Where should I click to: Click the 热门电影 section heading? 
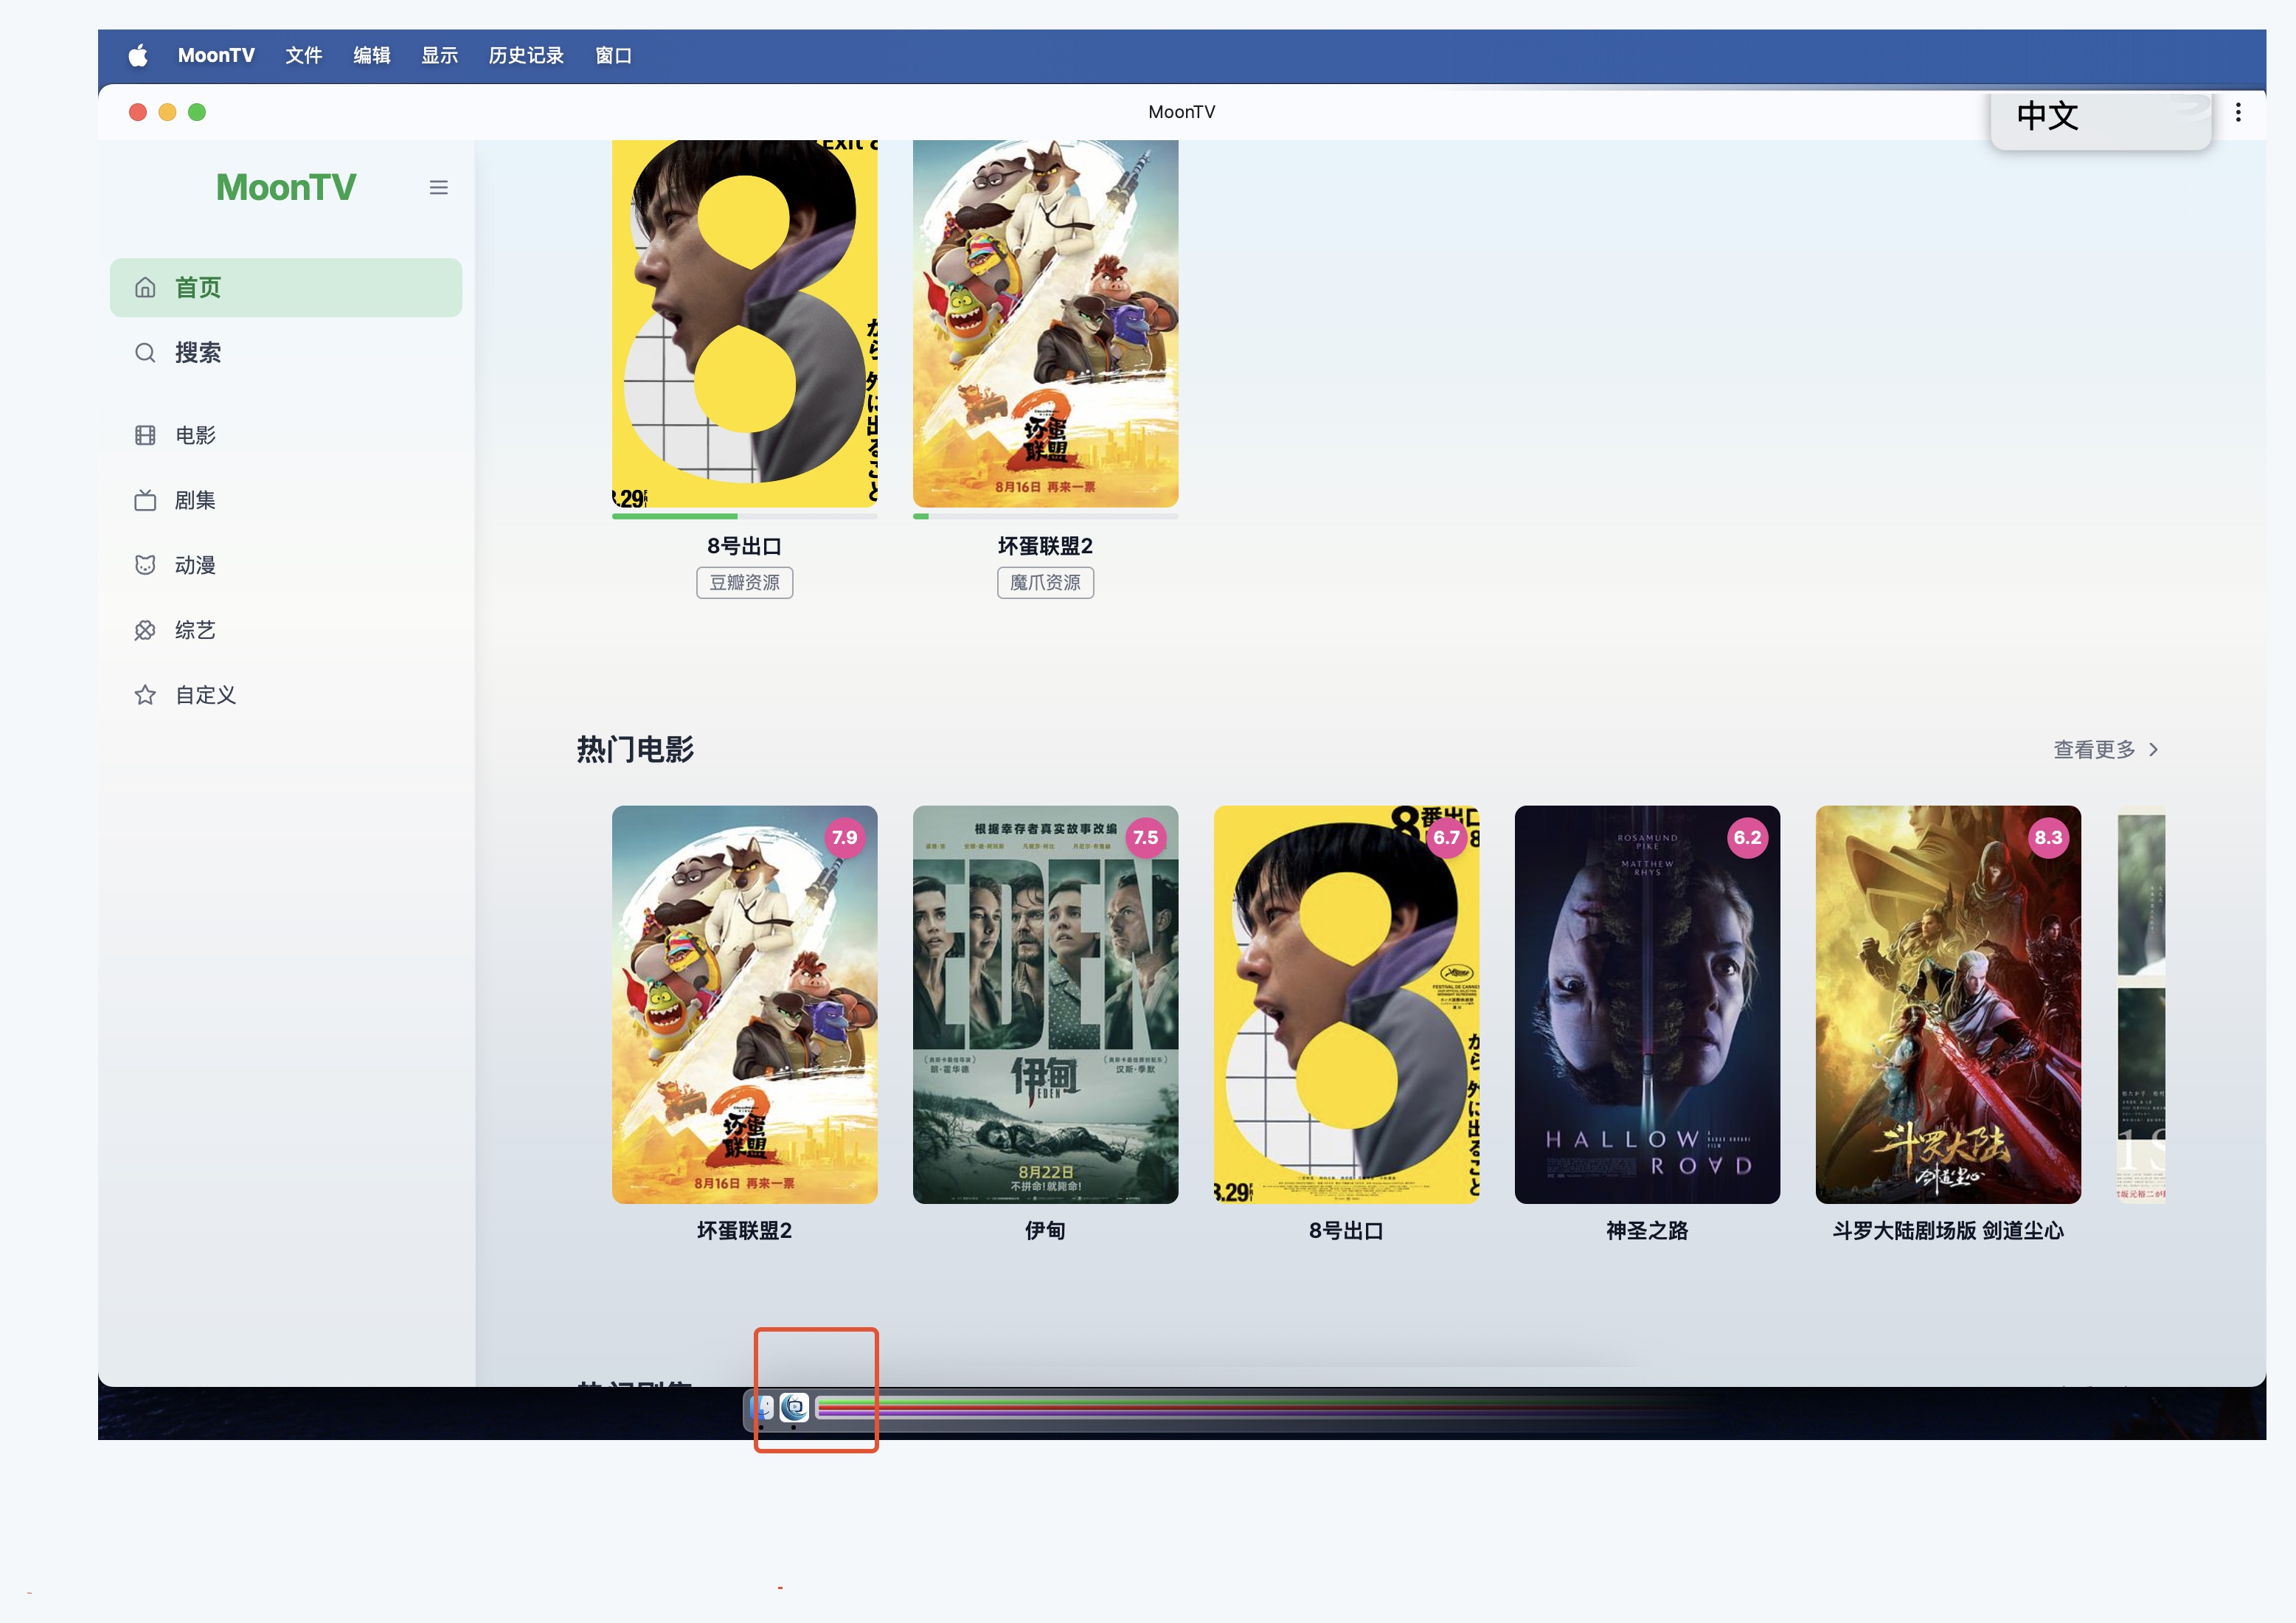tap(635, 750)
